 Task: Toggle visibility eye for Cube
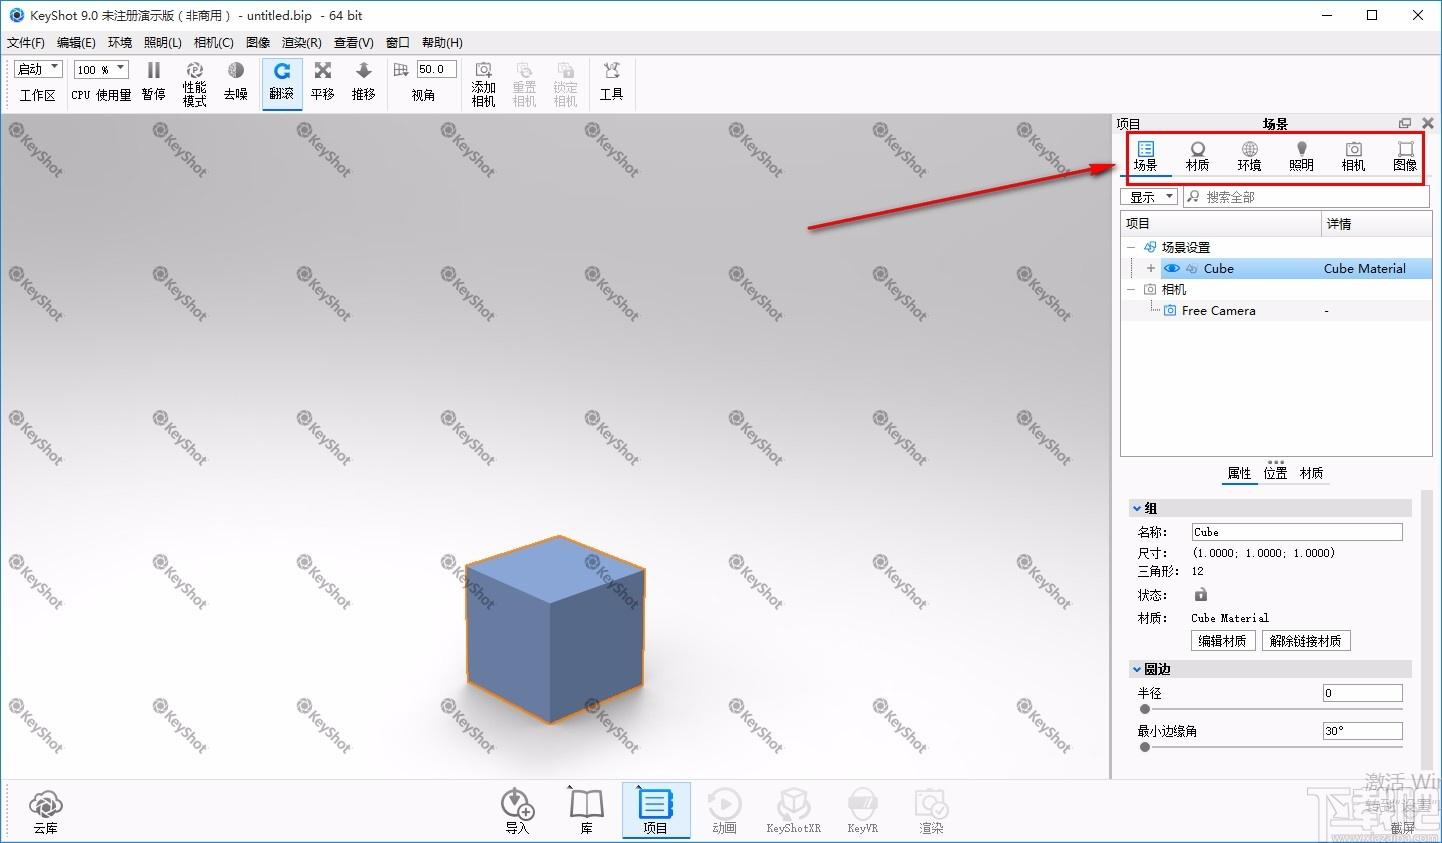point(1171,269)
